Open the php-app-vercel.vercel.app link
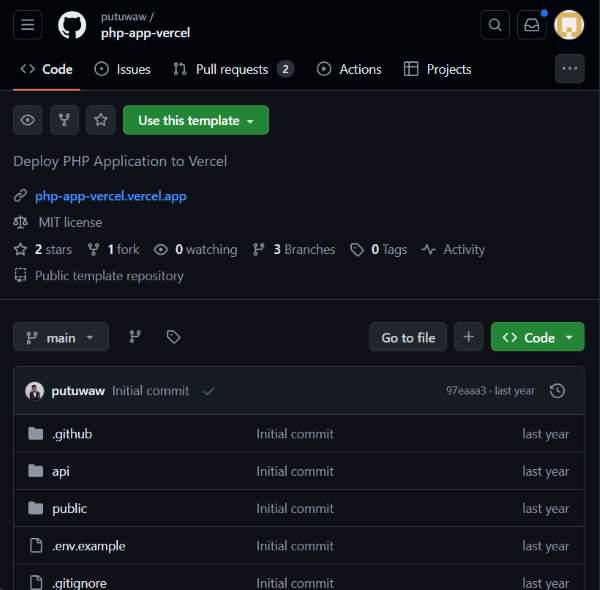 (110, 196)
